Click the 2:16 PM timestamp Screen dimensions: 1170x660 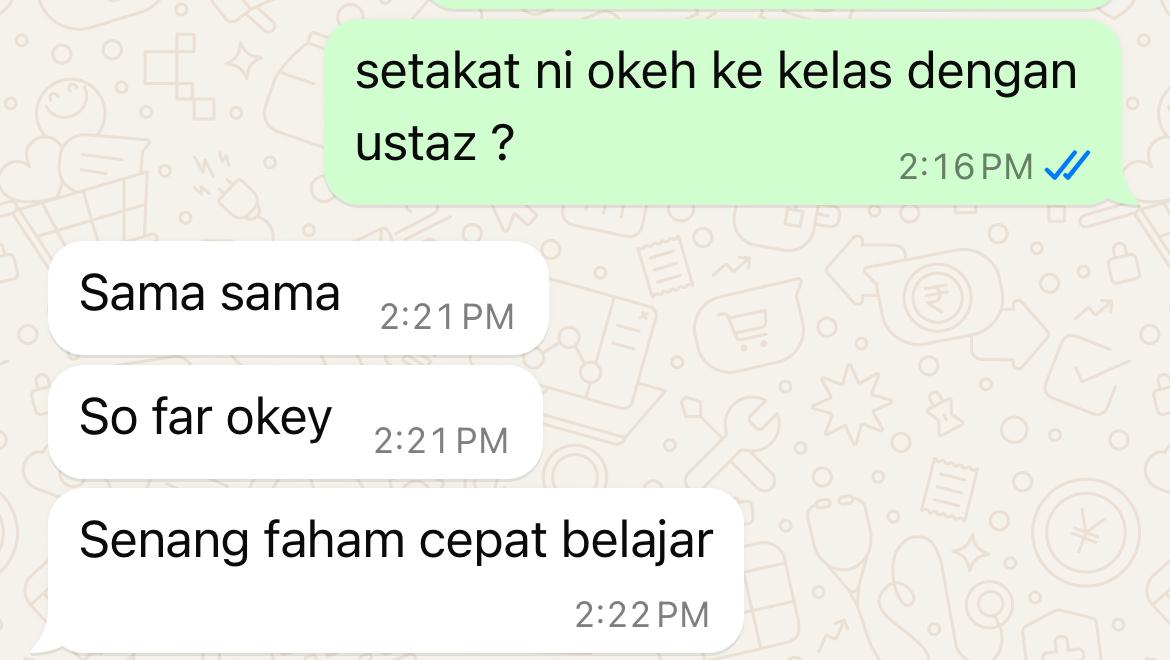[x=966, y=167]
